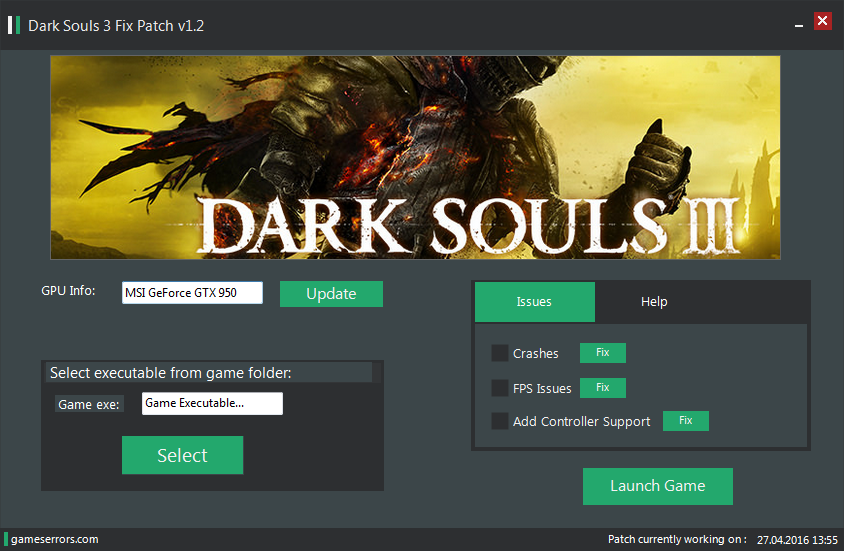
Task: Open the gameserrors.com link
Action: point(54,539)
